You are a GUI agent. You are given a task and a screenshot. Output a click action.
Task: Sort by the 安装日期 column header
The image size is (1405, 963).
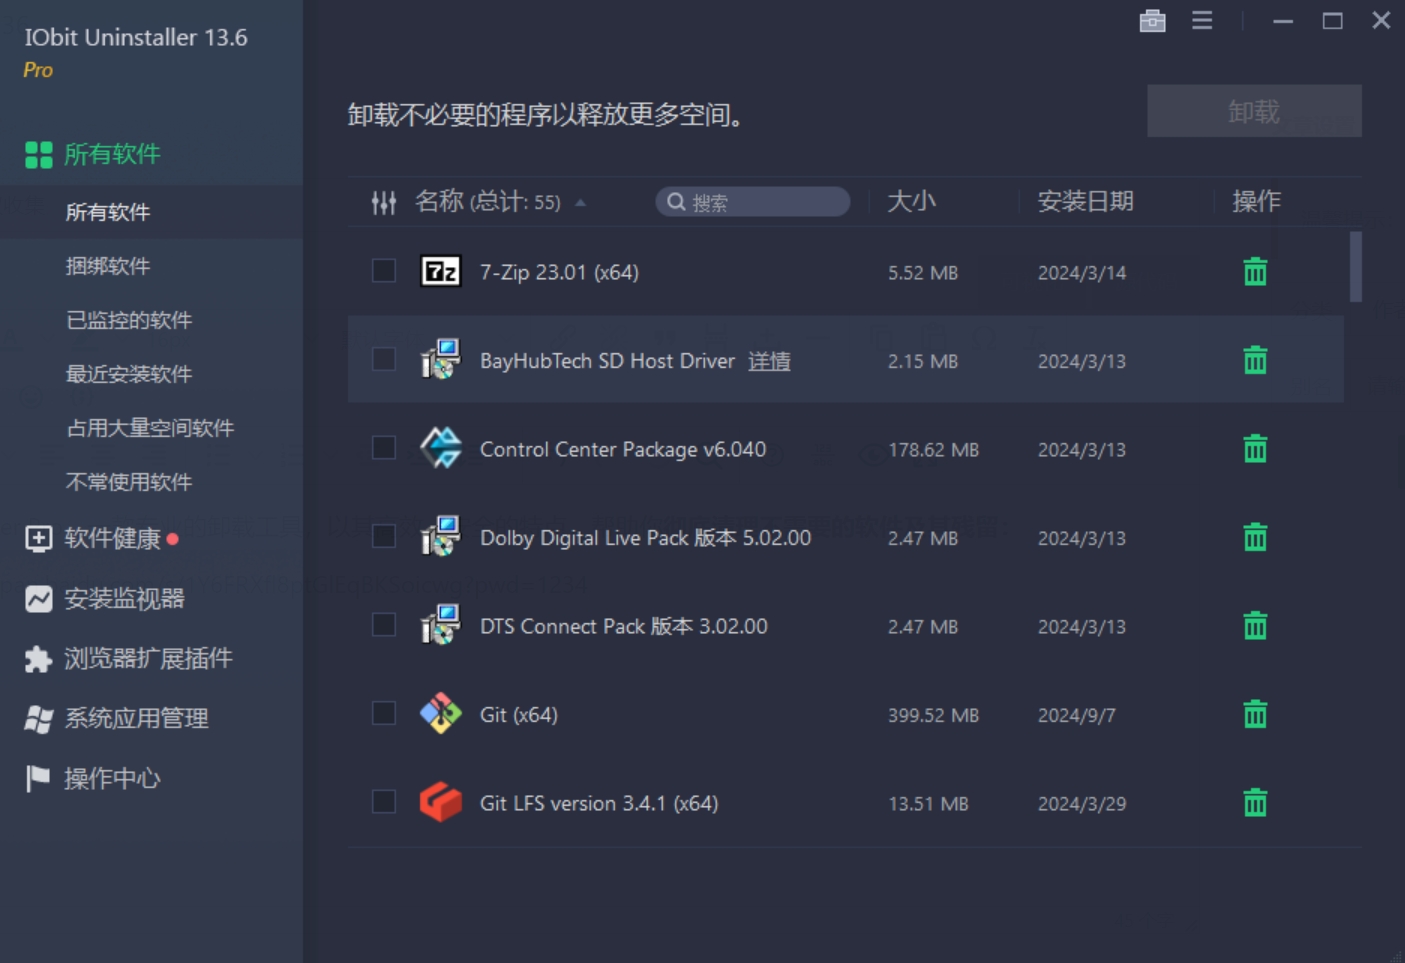pos(1085,201)
